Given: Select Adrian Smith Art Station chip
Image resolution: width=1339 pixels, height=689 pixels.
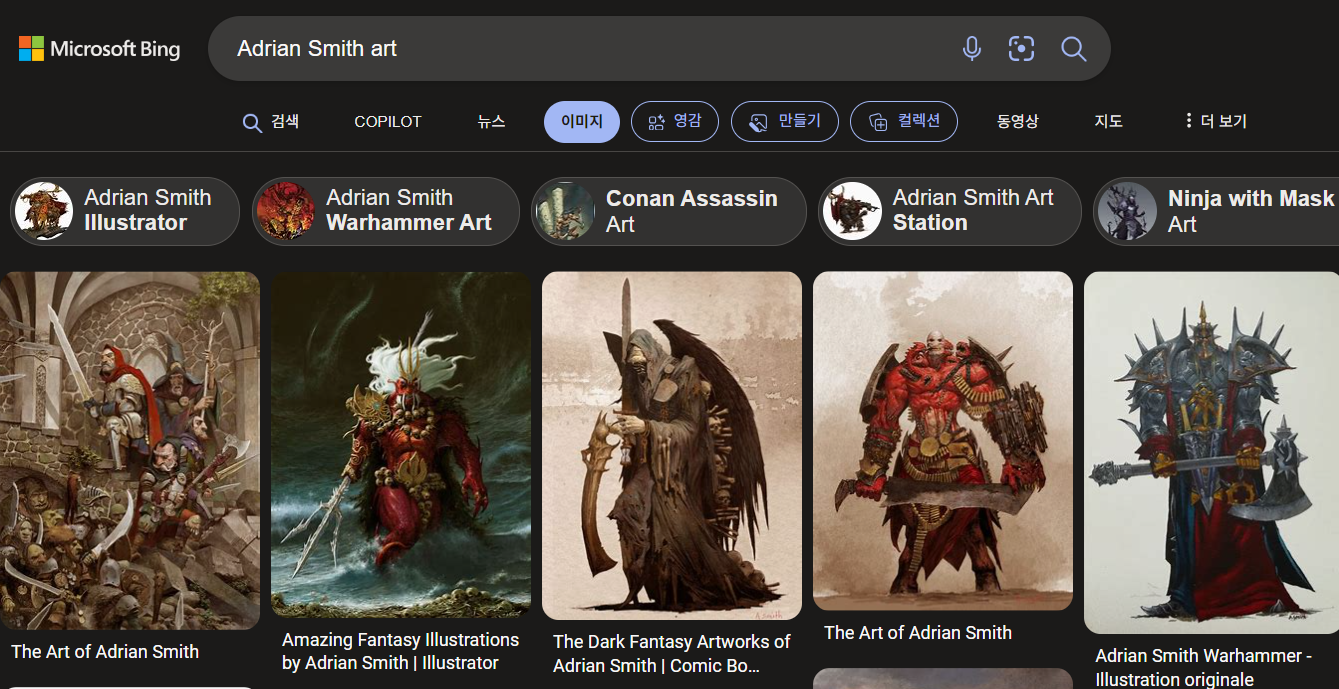Looking at the screenshot, I should click(x=950, y=211).
